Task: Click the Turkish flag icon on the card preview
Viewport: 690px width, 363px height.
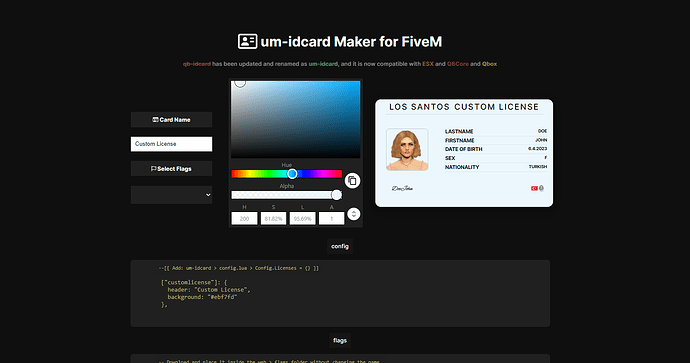Action: pyautogui.click(x=534, y=188)
